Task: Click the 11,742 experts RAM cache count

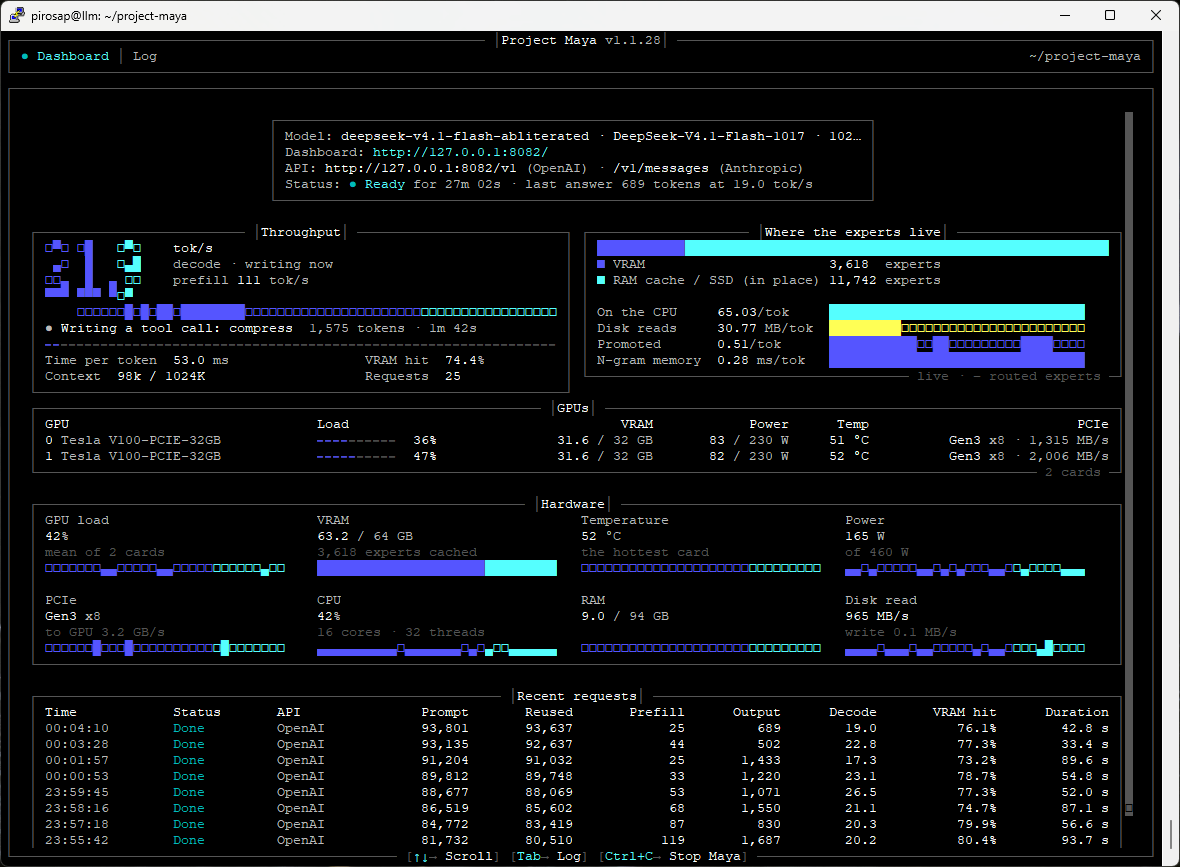Action: pyautogui.click(x=885, y=280)
